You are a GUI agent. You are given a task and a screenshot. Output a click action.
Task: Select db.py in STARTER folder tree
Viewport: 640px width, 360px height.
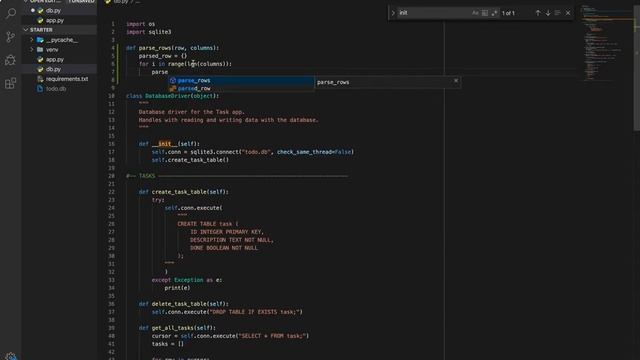pyautogui.click(x=53, y=69)
